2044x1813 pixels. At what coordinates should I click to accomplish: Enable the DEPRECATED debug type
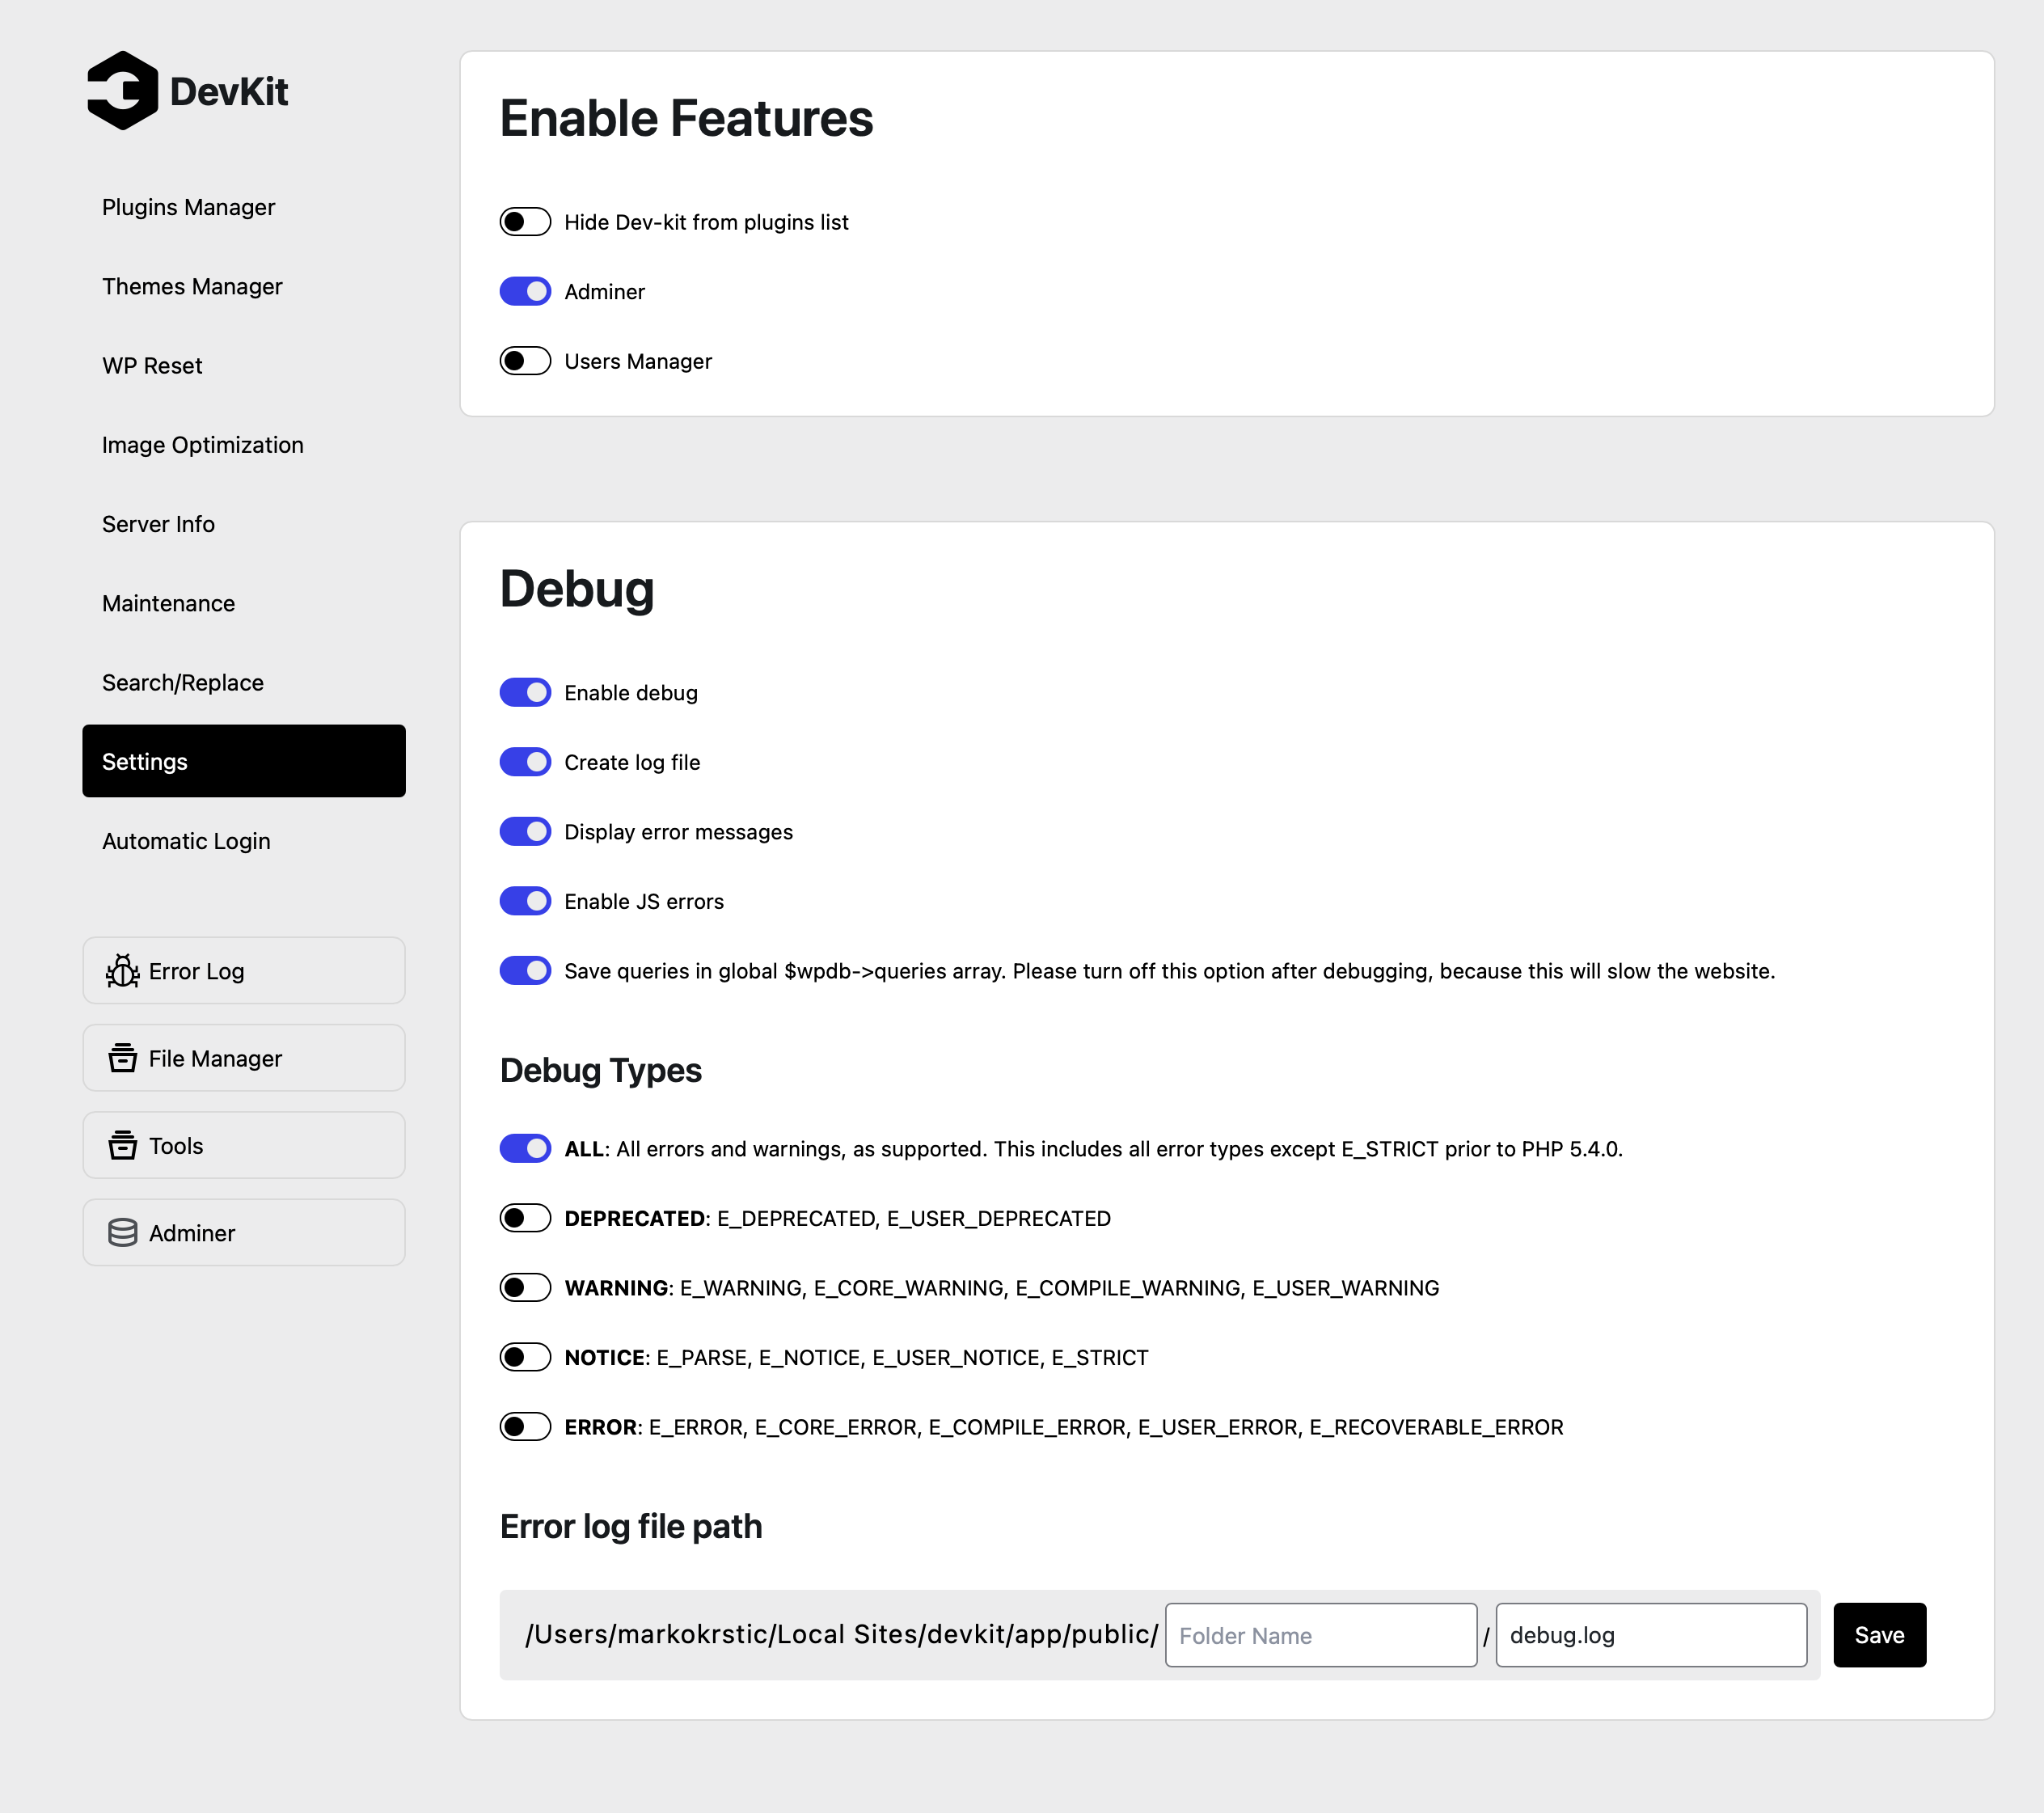click(x=525, y=1218)
